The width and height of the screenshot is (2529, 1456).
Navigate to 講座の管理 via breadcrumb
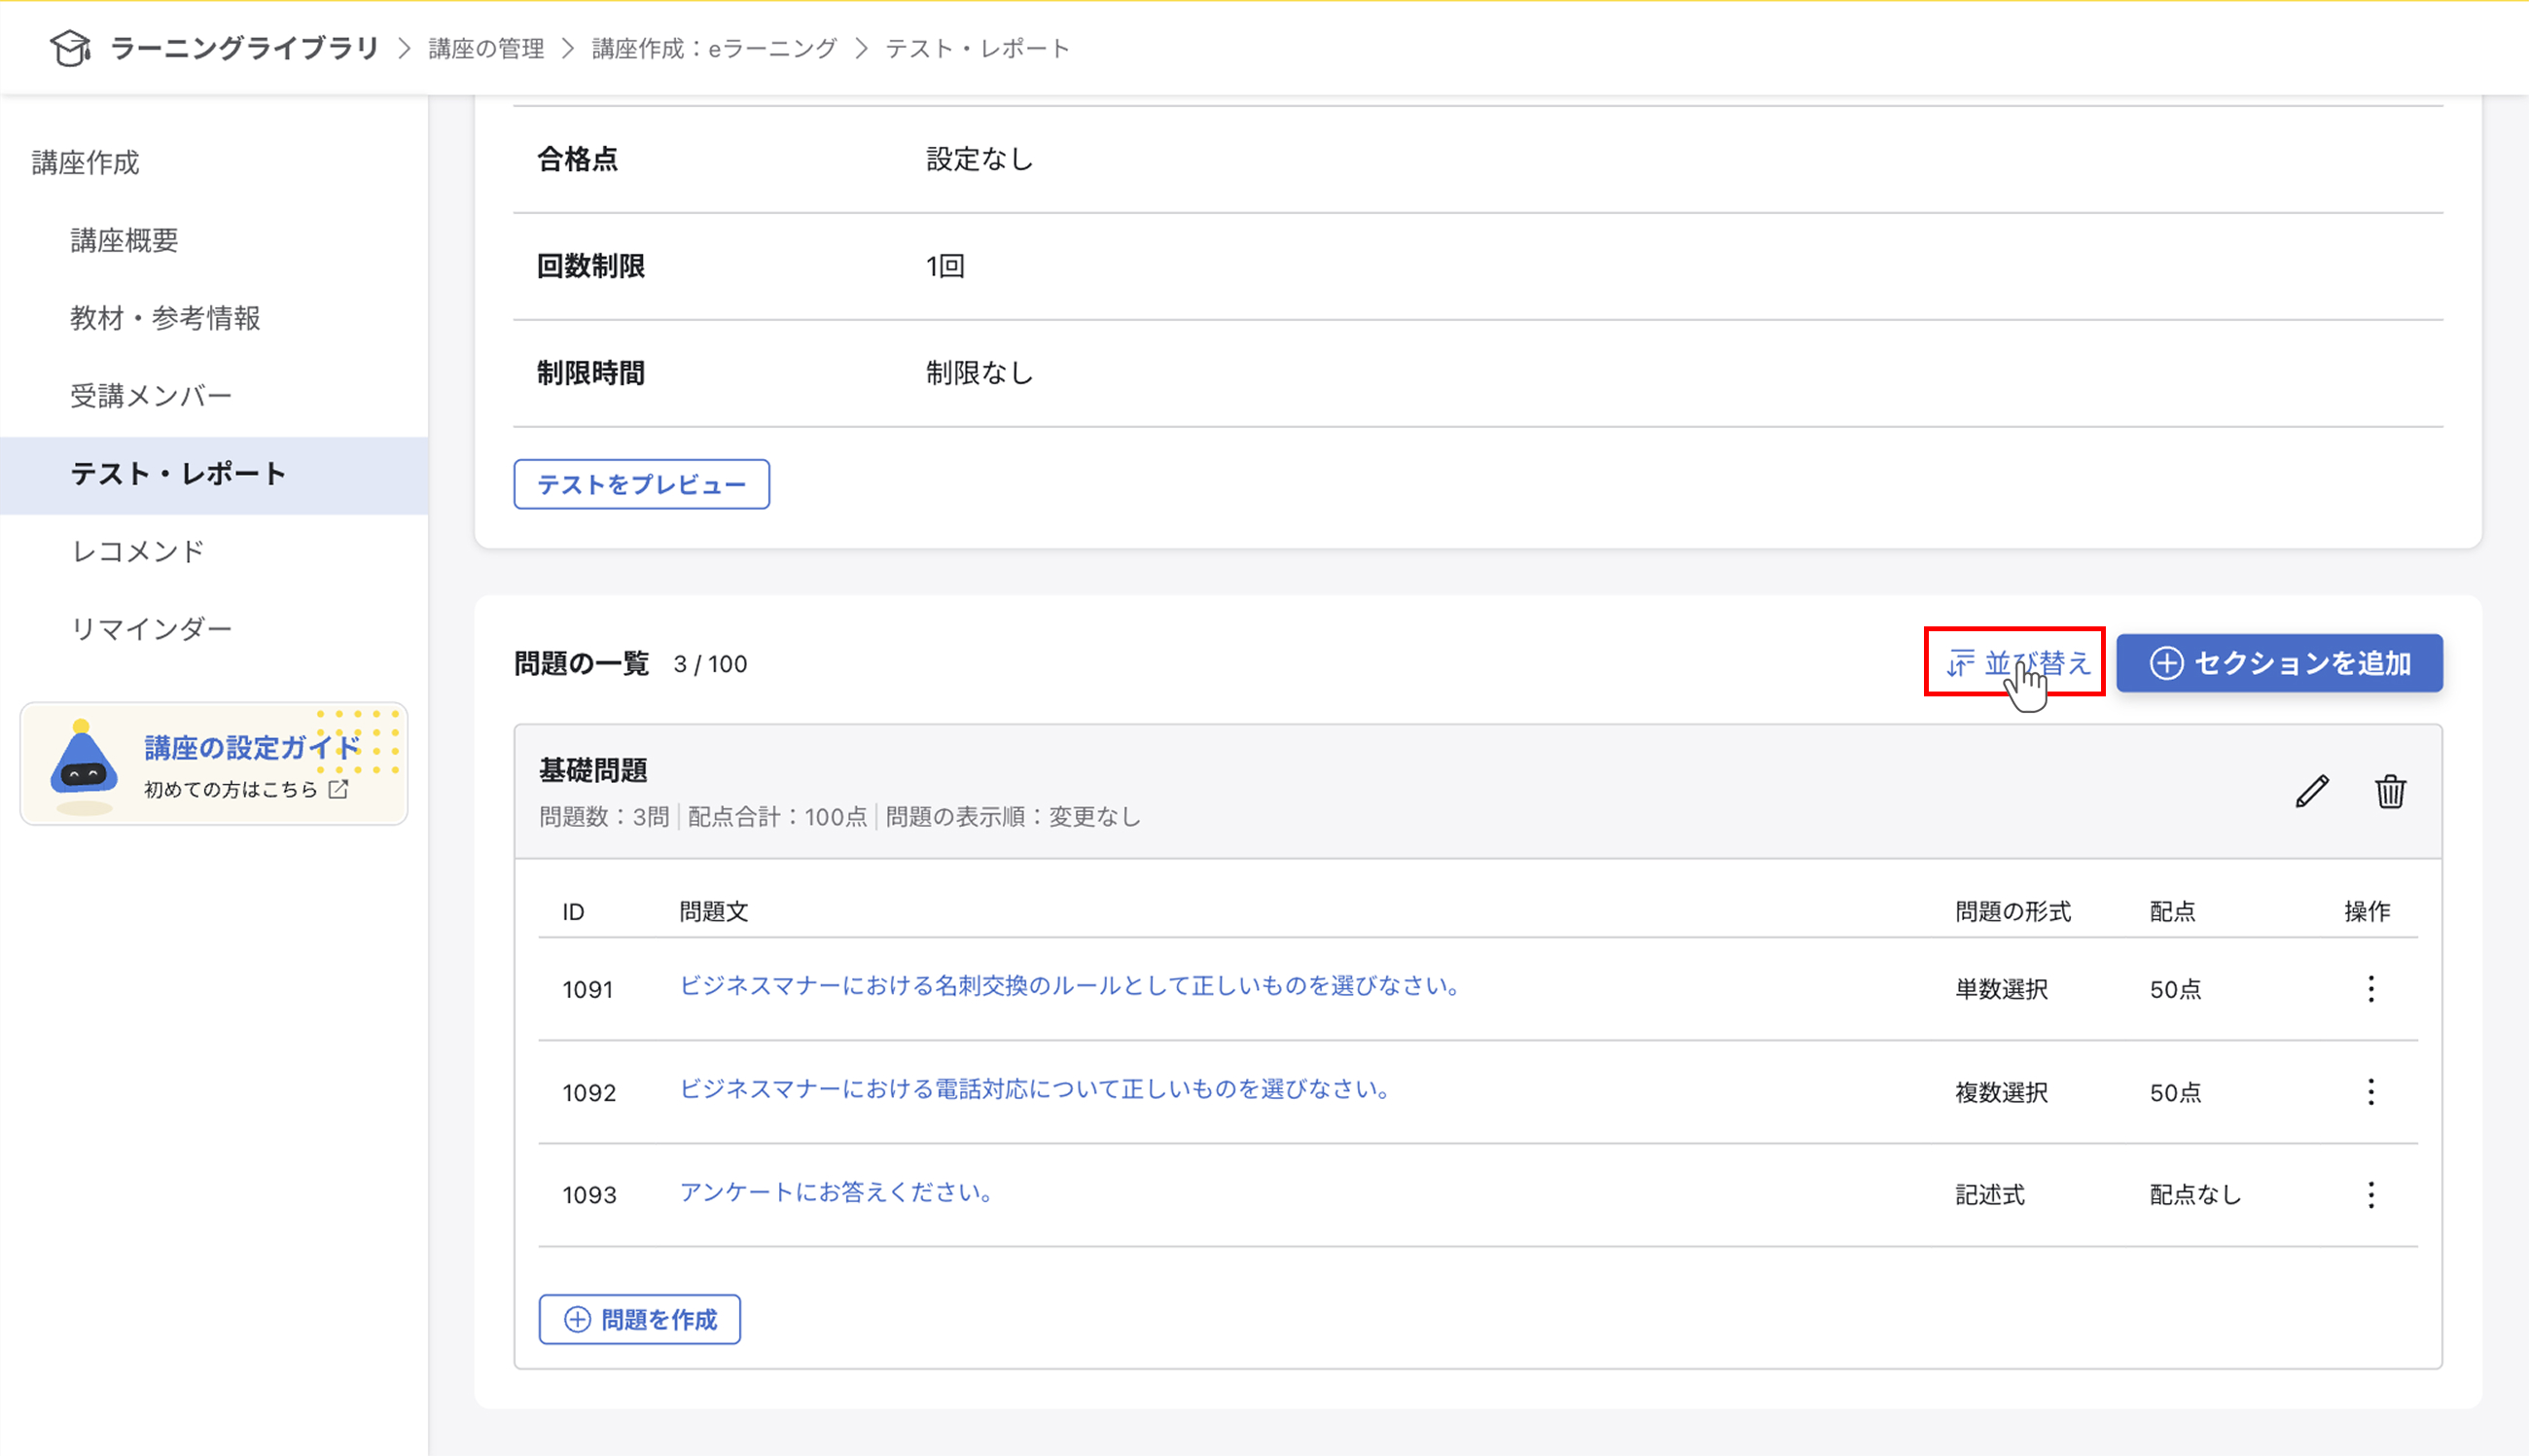pyautogui.click(x=485, y=47)
